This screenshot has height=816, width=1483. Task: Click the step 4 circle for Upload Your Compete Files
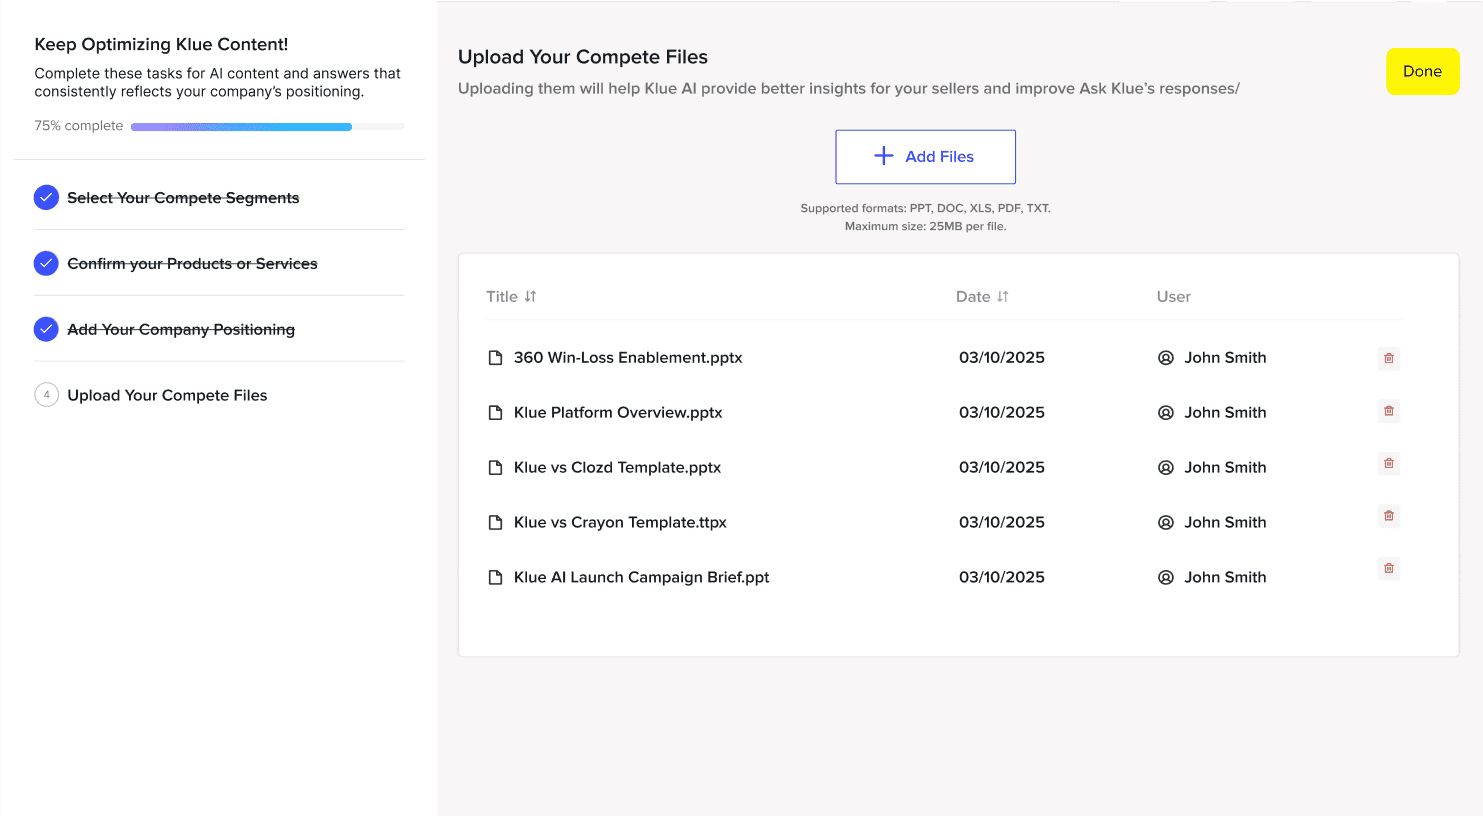click(46, 395)
